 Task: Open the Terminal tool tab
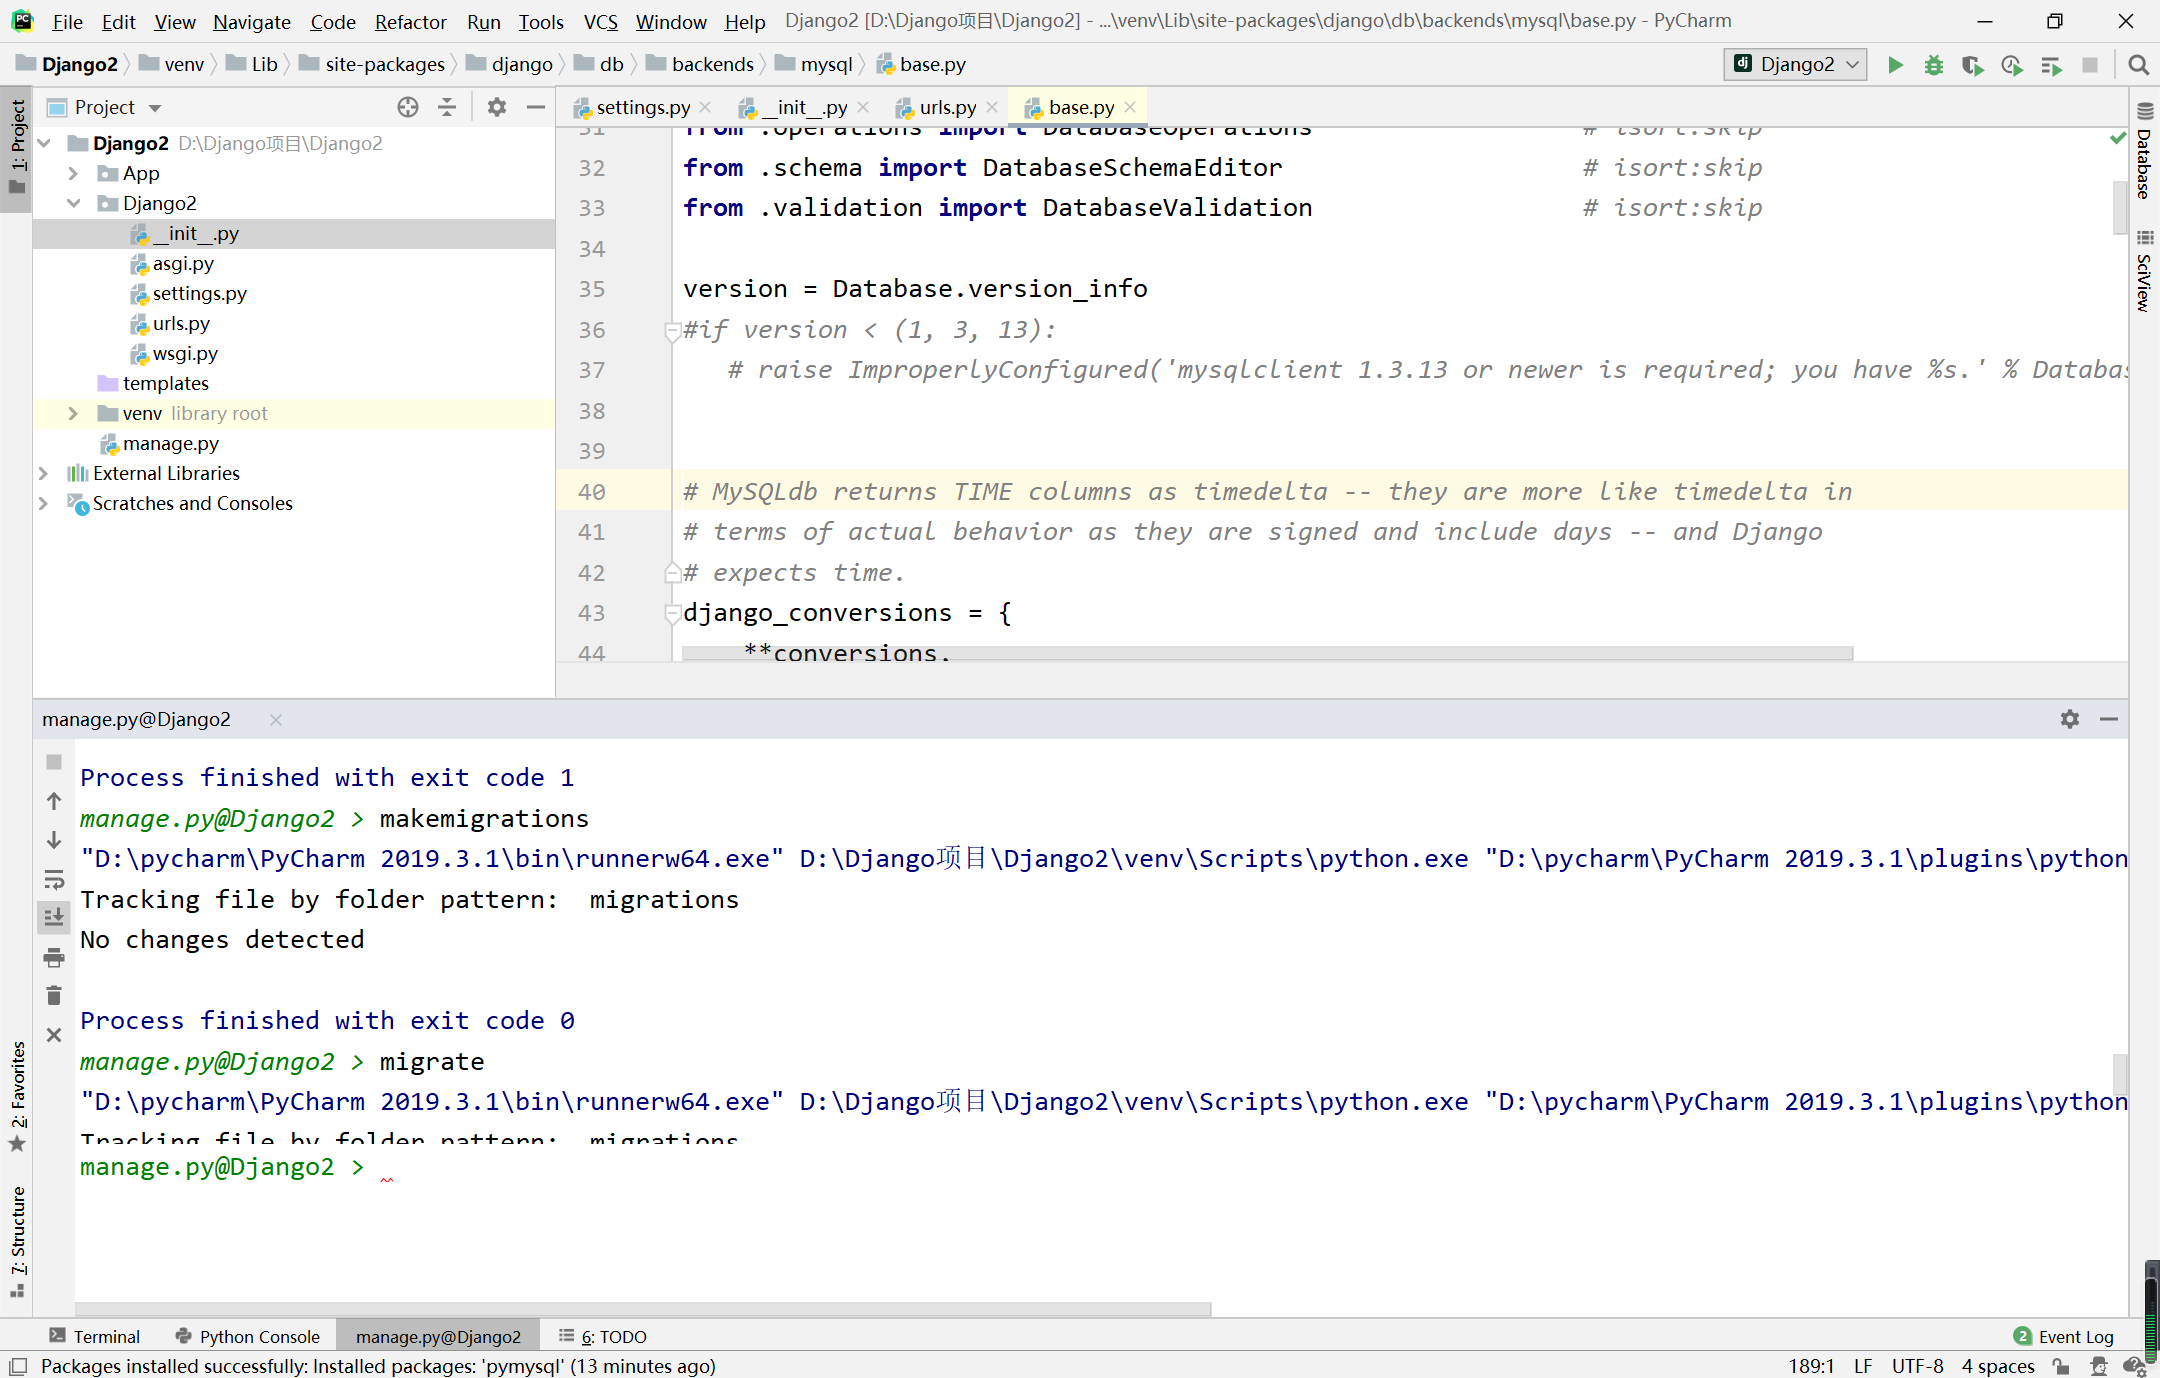[95, 1336]
